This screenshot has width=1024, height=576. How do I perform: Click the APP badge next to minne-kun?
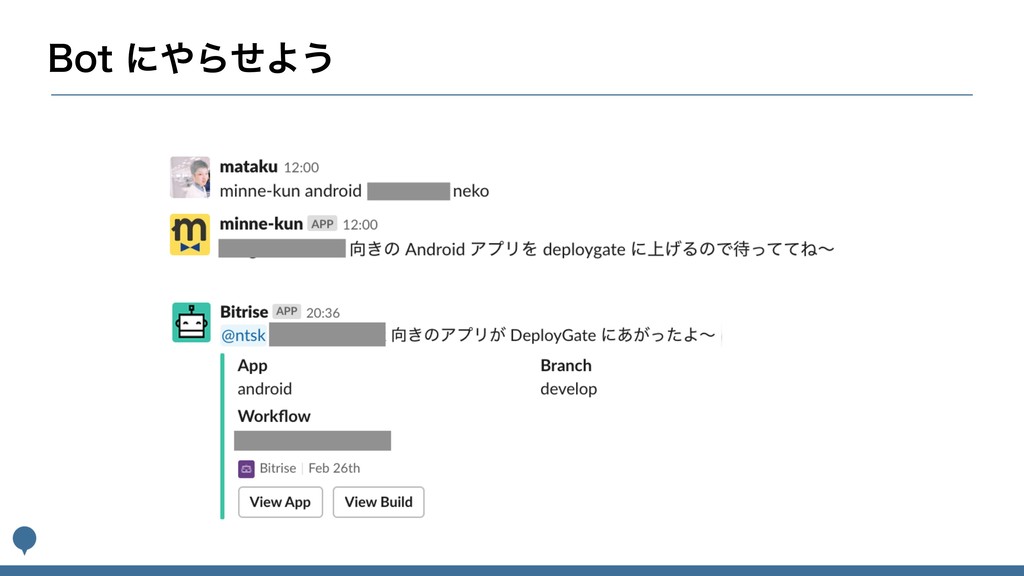(x=323, y=224)
